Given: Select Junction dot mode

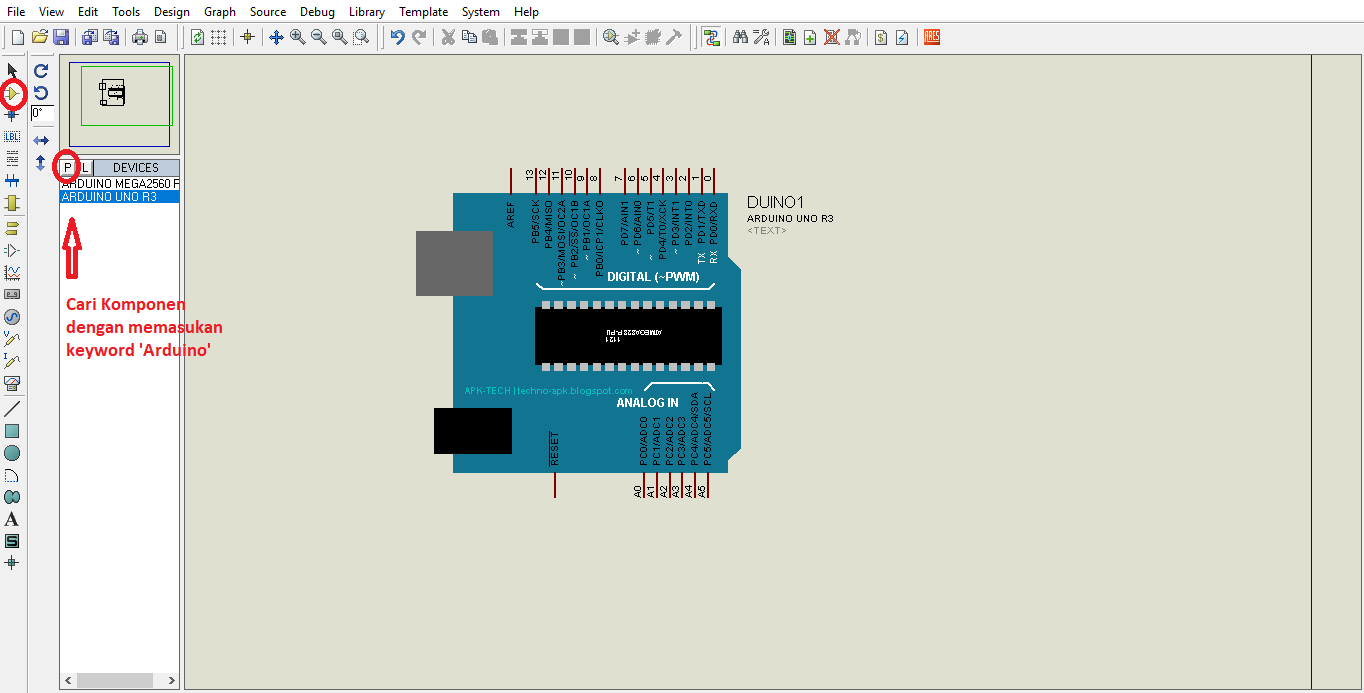Looking at the screenshot, I should [x=12, y=115].
